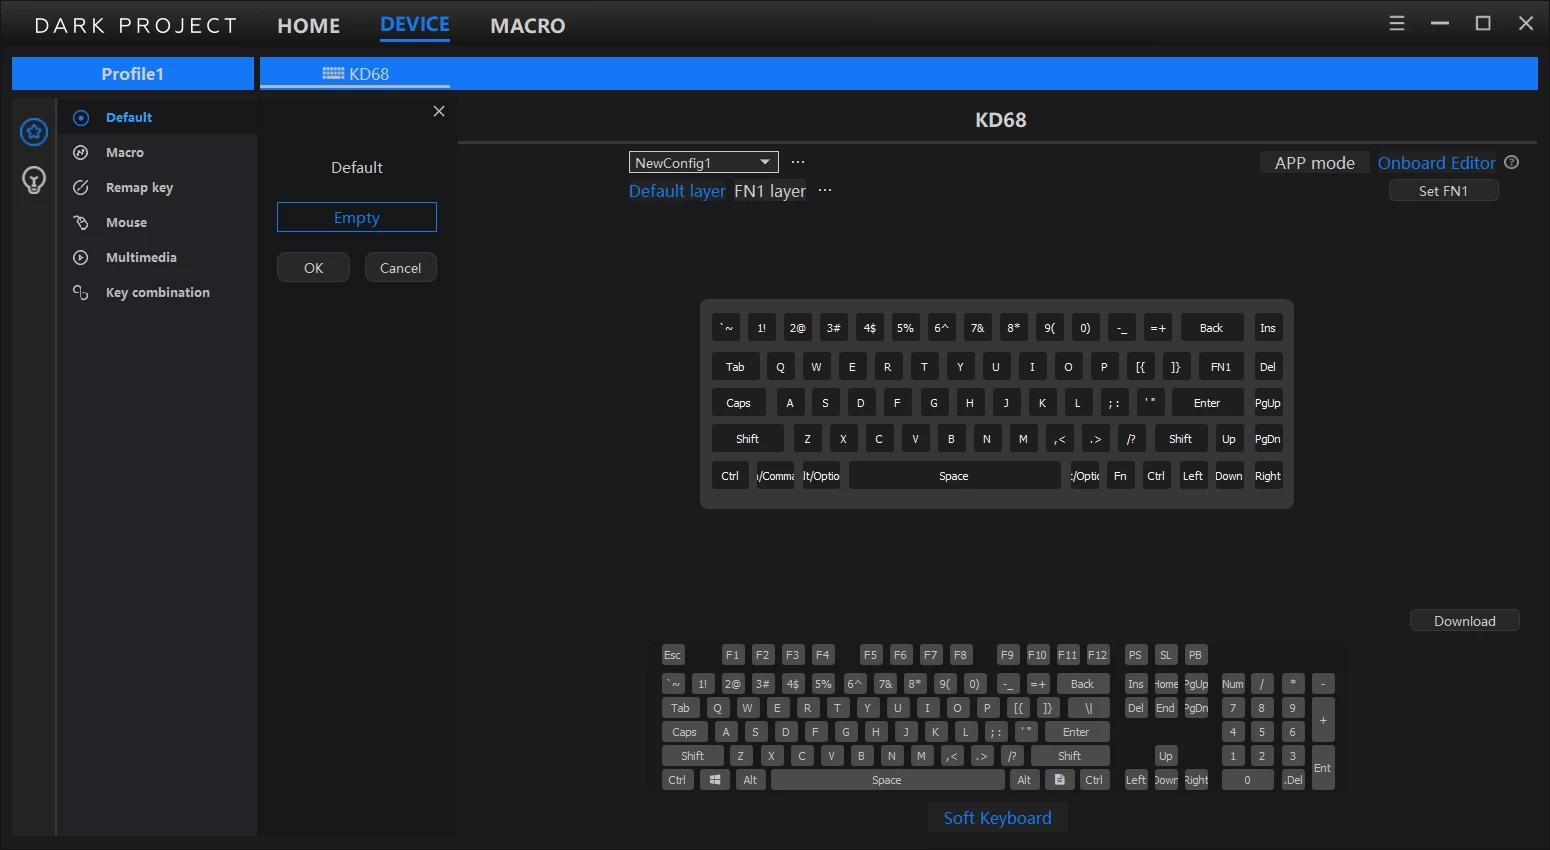This screenshot has width=1550, height=850.
Task: Select the Space key on KD68 layout
Action: tap(955, 476)
